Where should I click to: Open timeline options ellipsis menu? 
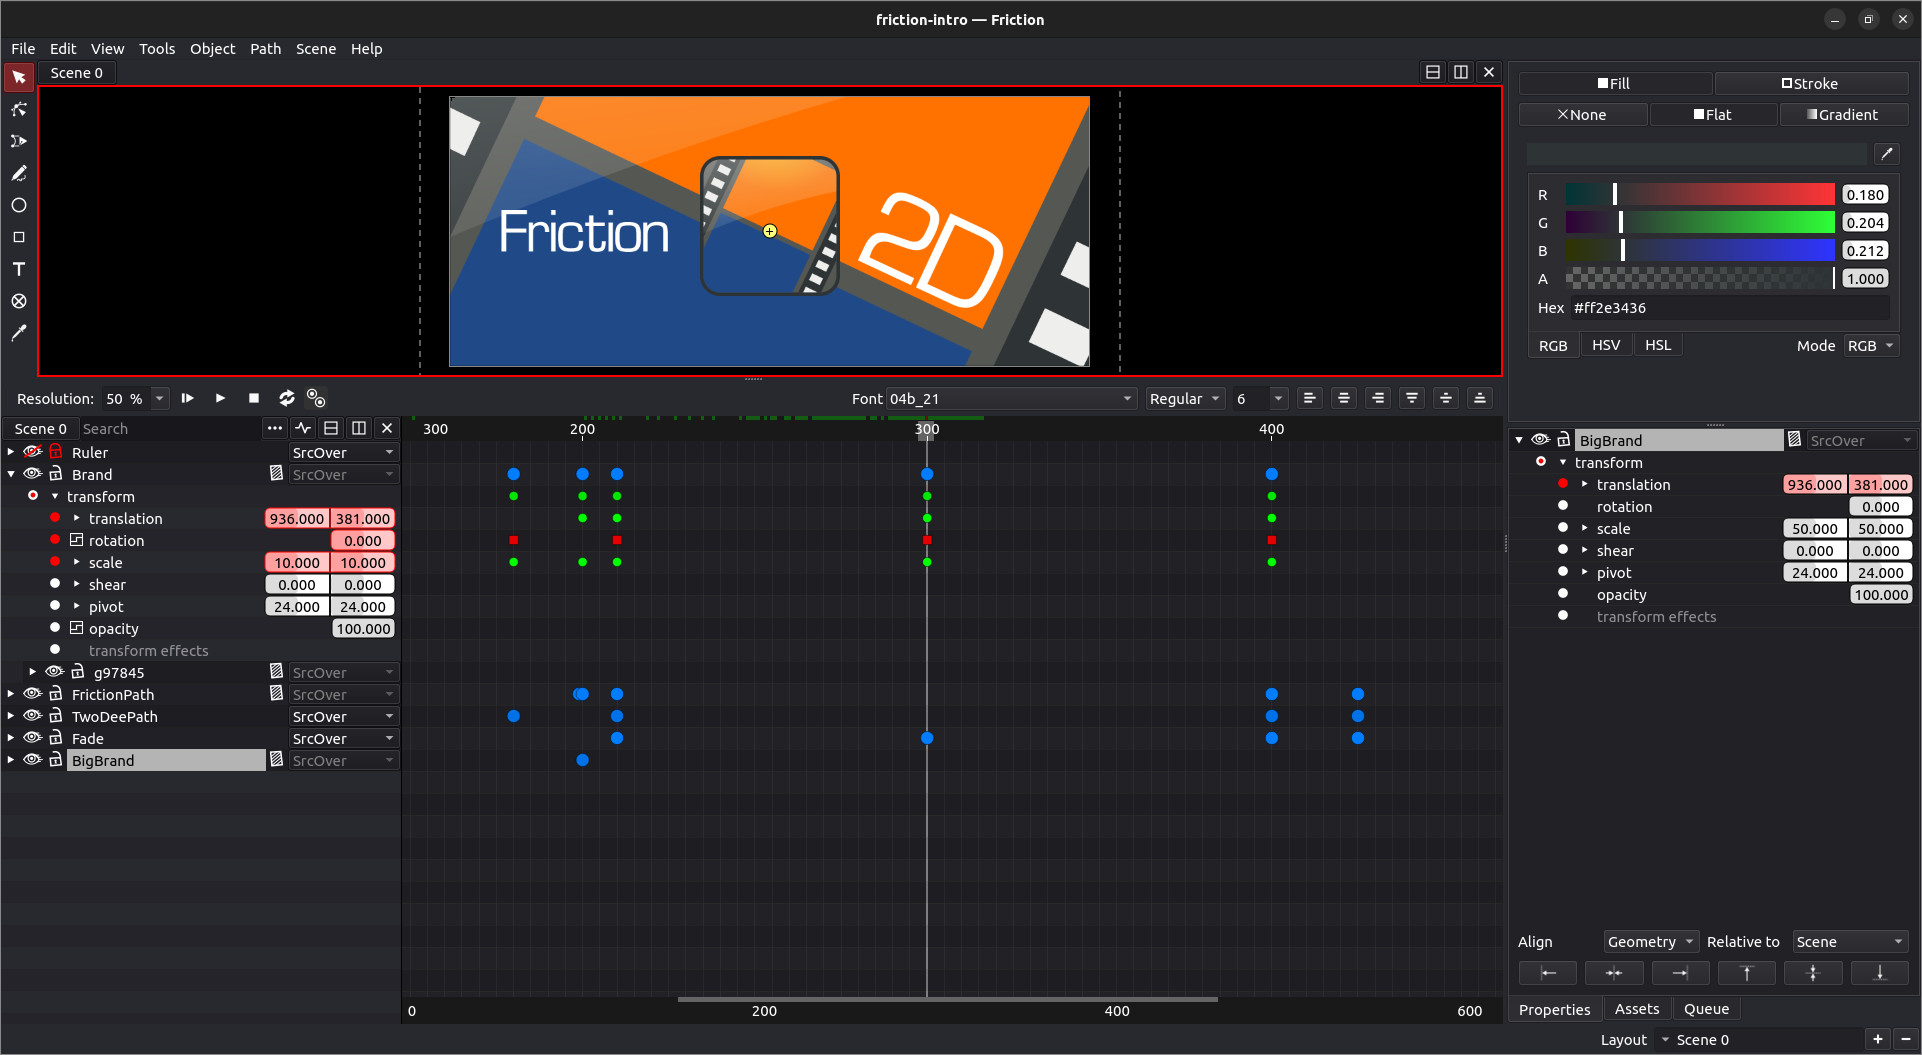[275, 428]
